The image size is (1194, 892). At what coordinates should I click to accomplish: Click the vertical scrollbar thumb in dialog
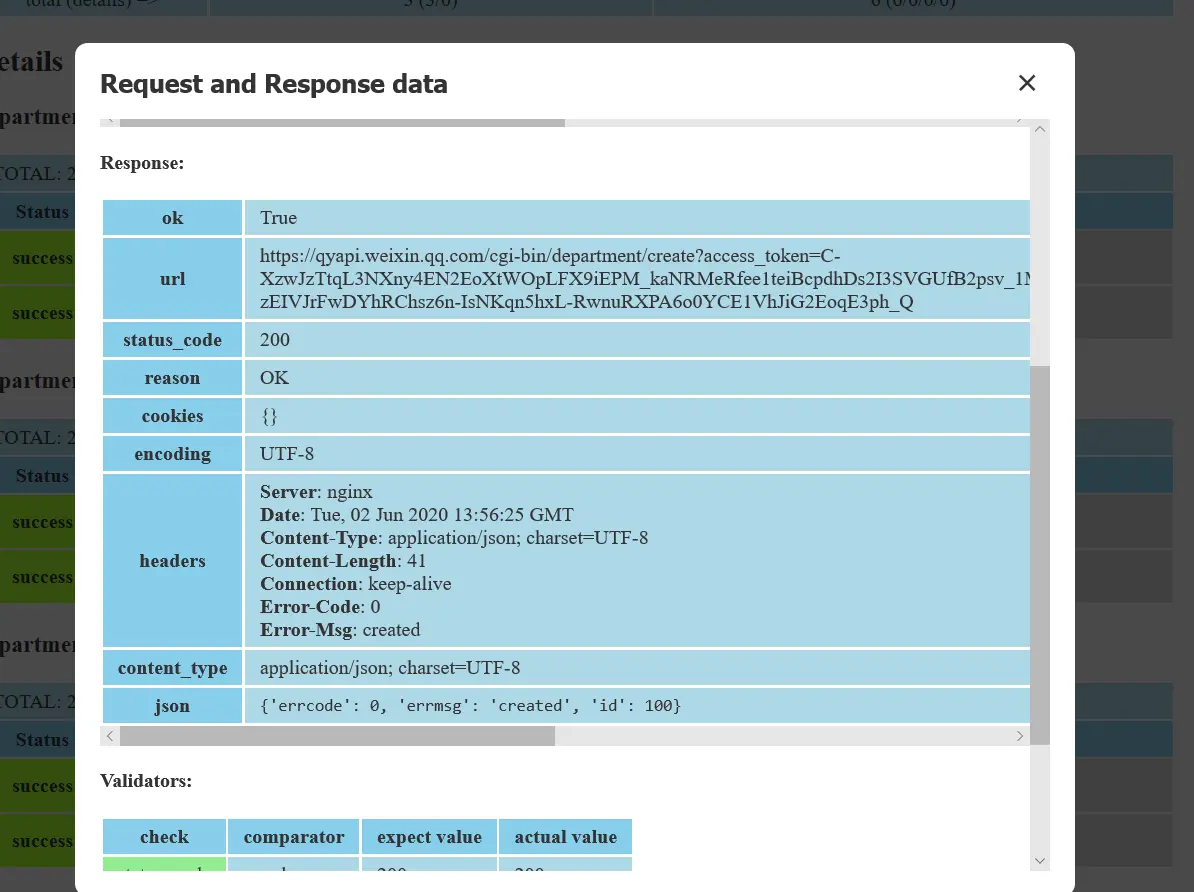pyautogui.click(x=1039, y=555)
